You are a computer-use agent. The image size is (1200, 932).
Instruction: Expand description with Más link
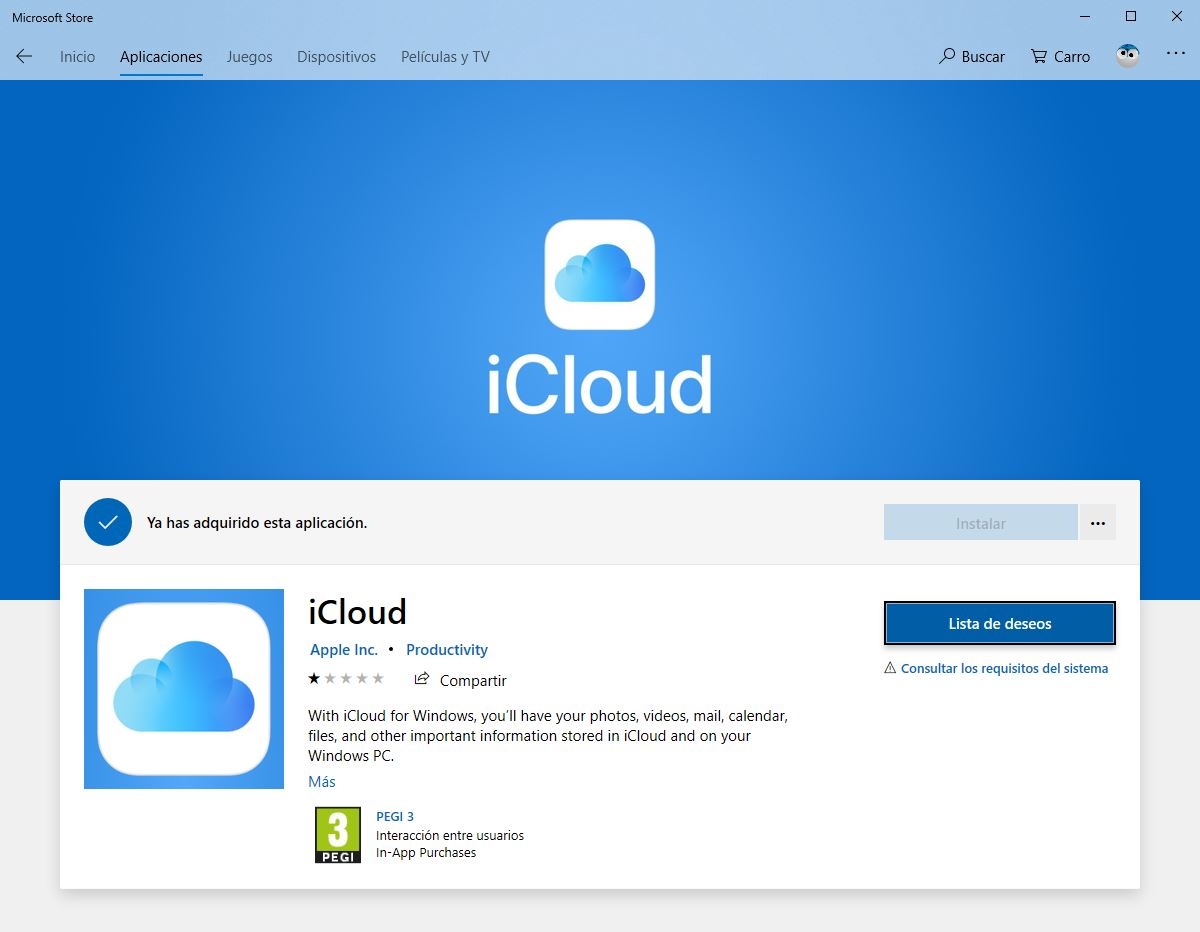(322, 781)
